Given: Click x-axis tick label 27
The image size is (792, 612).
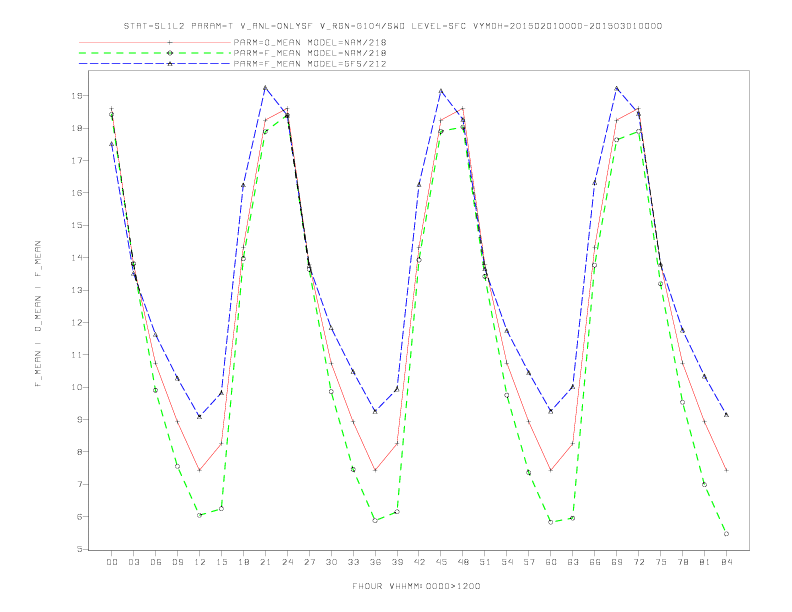Looking at the screenshot, I should click(x=309, y=562).
